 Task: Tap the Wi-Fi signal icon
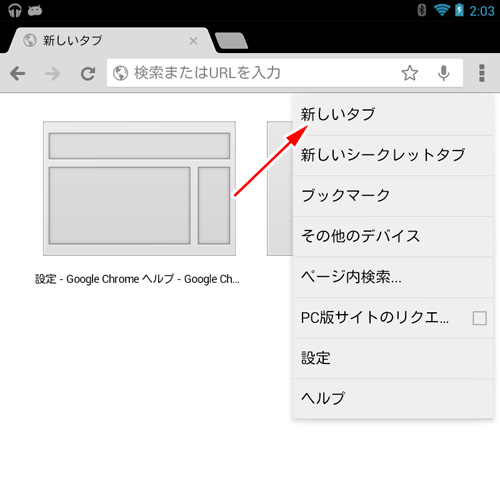point(442,10)
